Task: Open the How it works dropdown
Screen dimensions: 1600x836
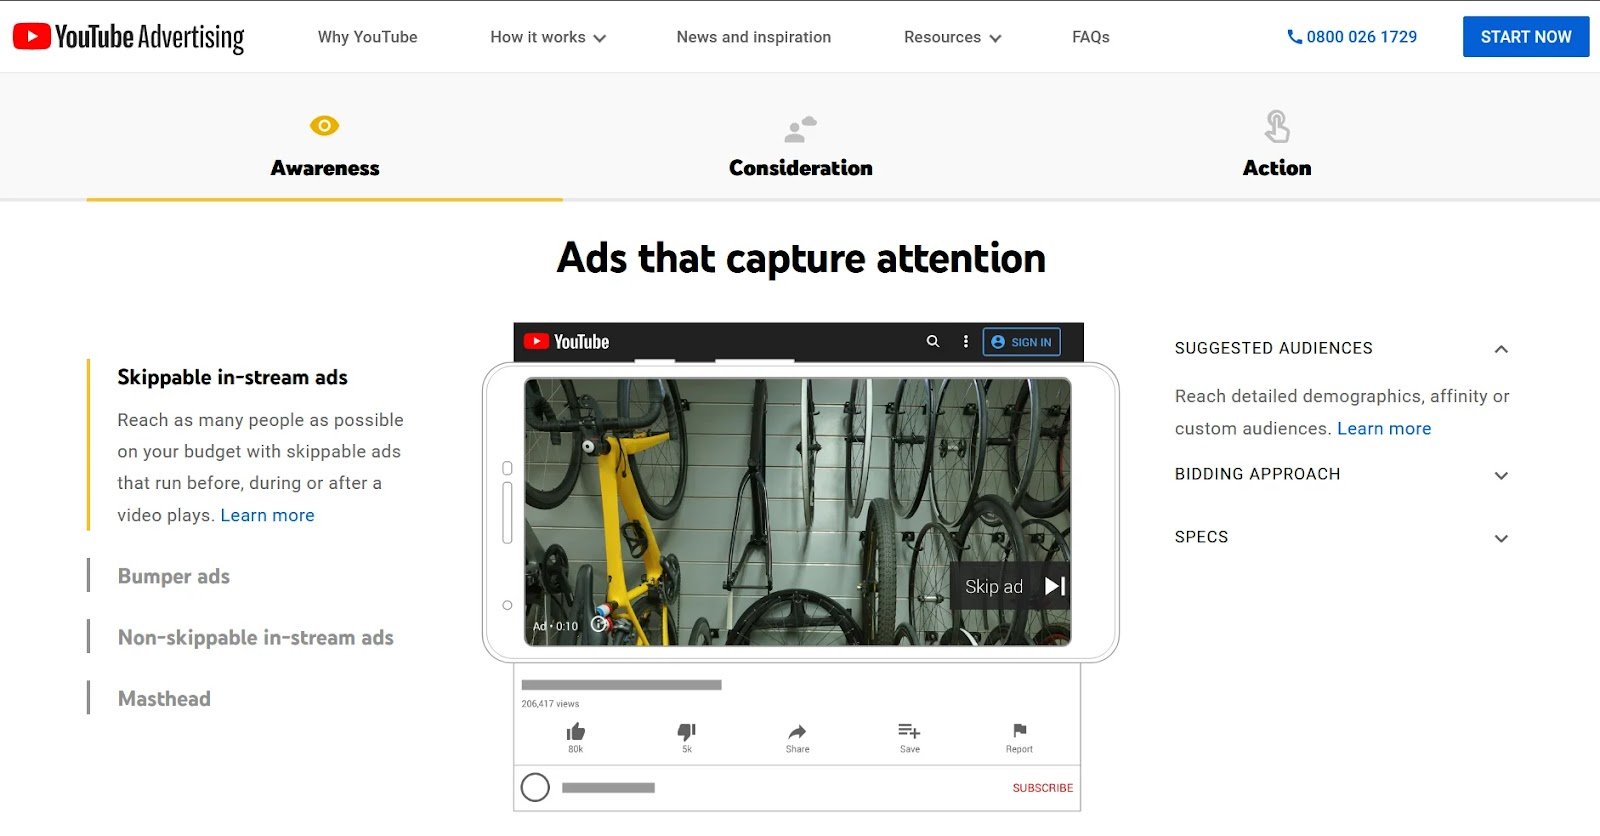Action: coord(548,37)
